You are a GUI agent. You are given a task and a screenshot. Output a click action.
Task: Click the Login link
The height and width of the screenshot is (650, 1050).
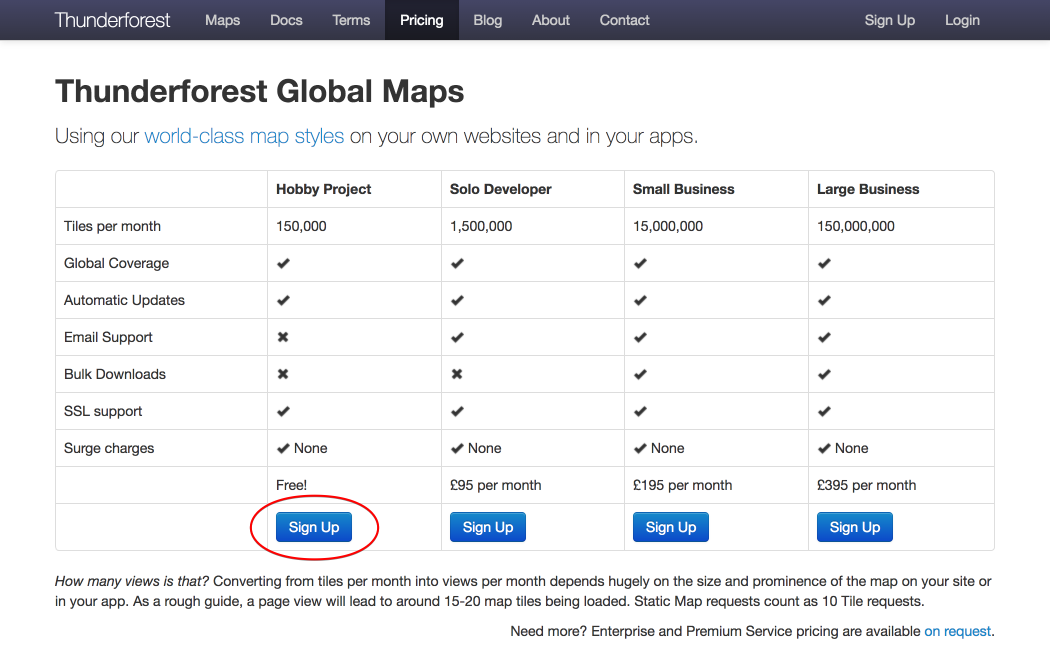pos(962,20)
